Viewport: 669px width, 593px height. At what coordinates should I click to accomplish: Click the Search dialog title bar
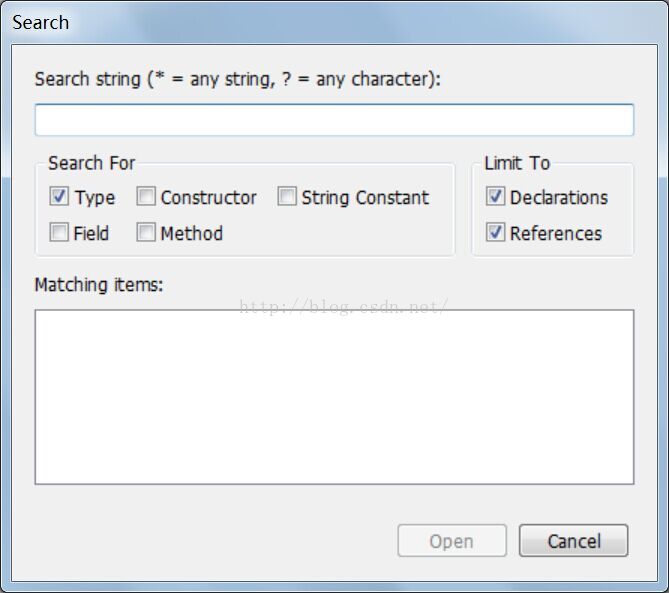tap(334, 22)
